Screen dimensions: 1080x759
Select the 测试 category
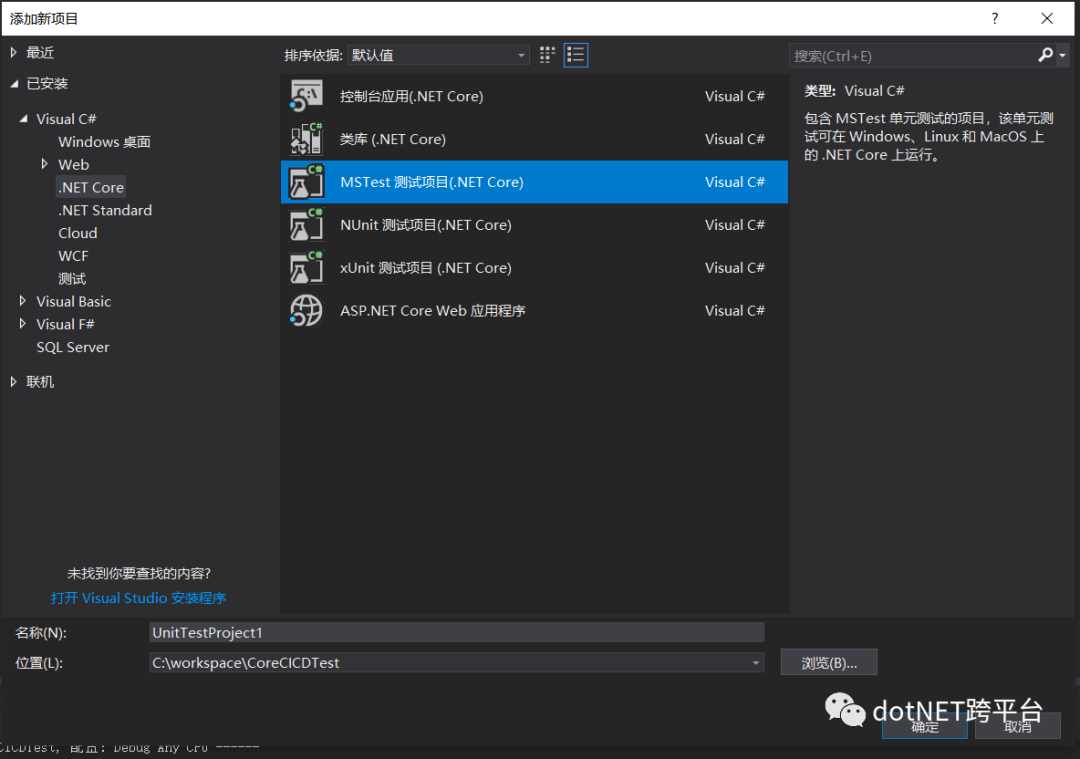(72, 278)
